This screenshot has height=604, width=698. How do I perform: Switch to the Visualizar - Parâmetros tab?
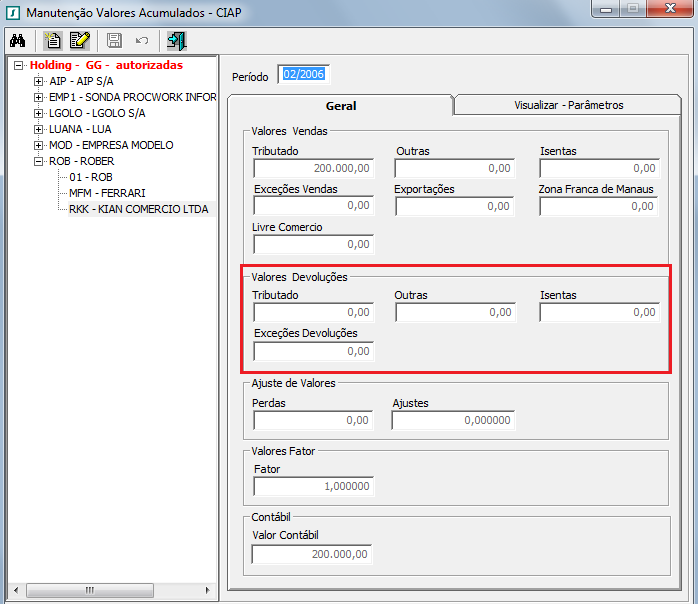coord(568,105)
